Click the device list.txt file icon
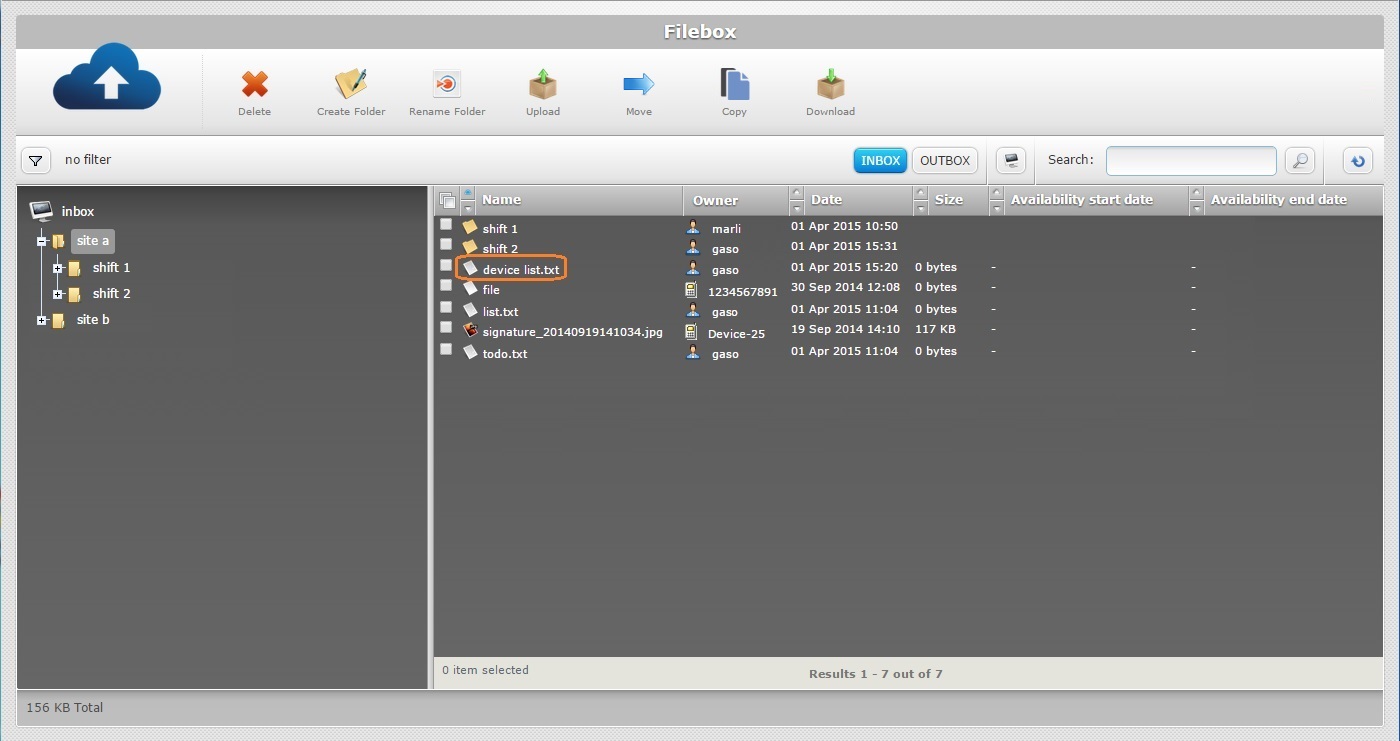This screenshot has width=1400, height=741. tap(470, 268)
